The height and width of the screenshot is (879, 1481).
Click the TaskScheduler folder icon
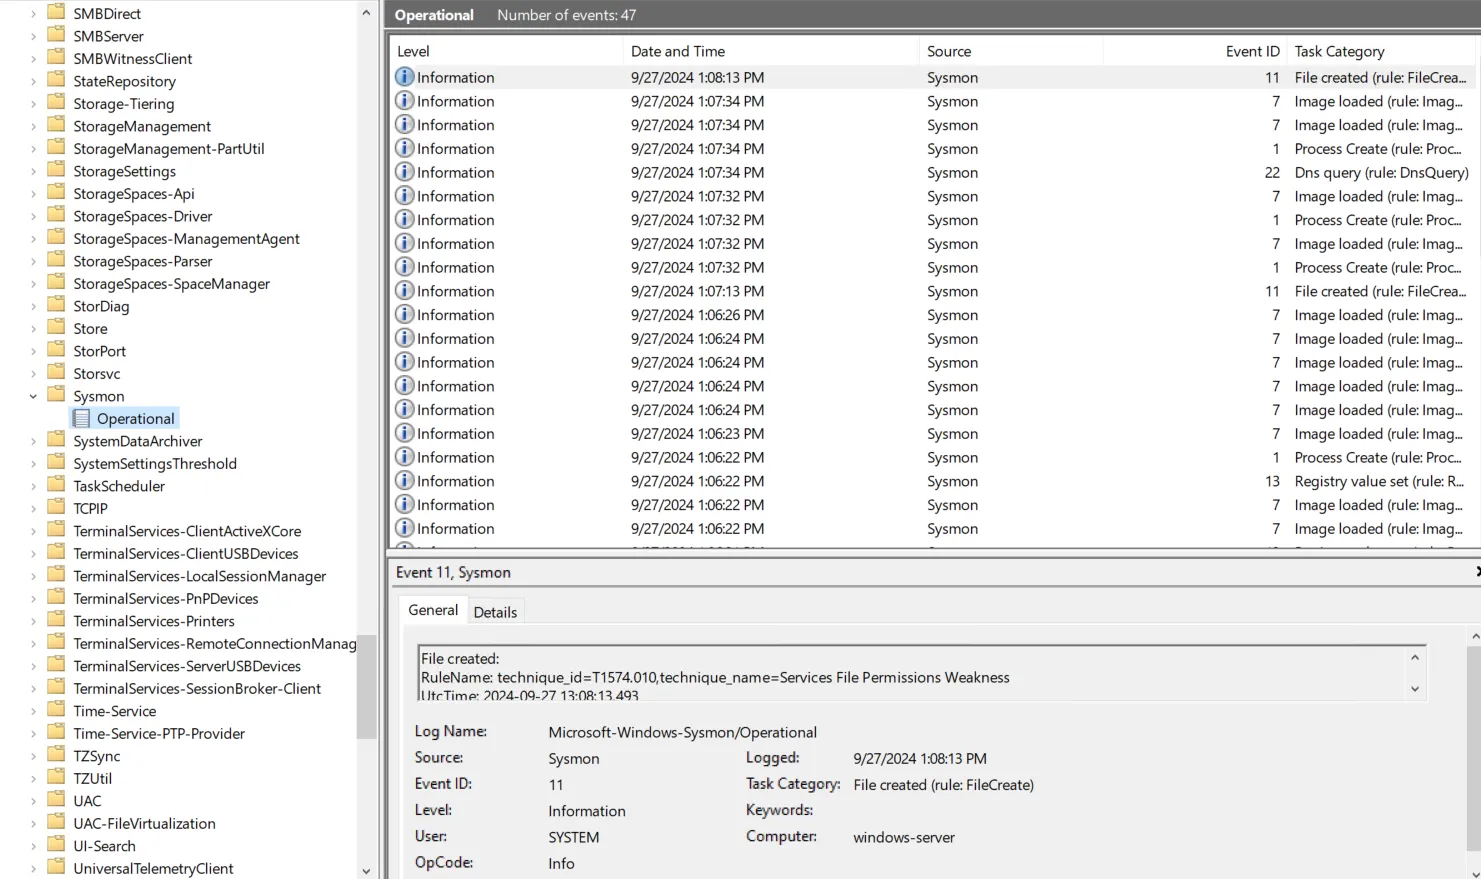55,486
